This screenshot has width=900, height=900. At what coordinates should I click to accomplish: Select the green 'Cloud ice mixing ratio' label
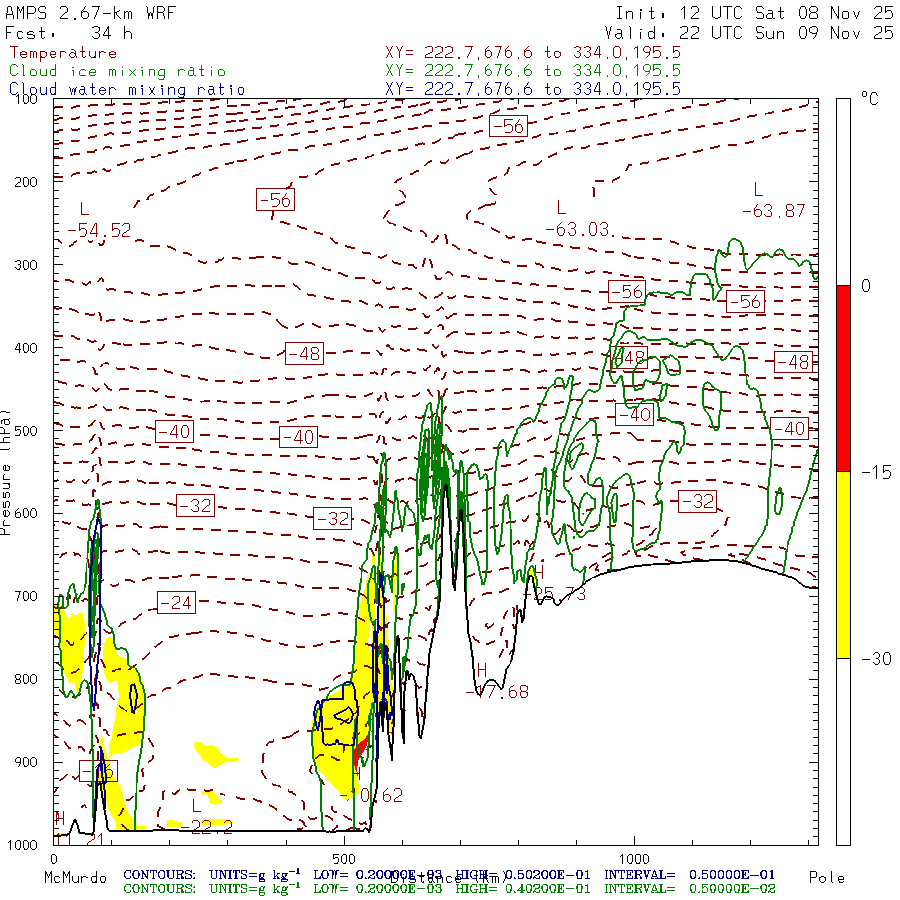(118, 71)
